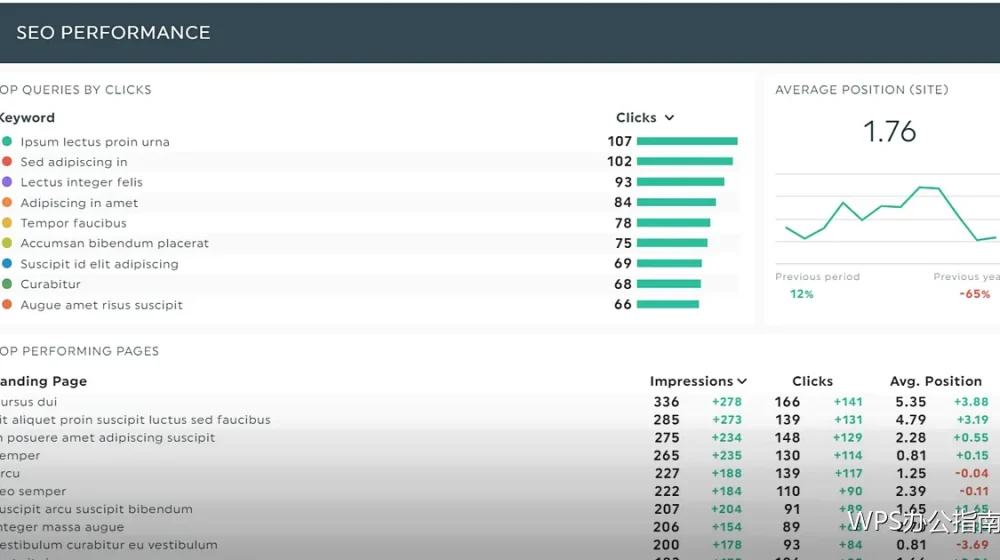Click the Previous year -65% value

point(975,294)
